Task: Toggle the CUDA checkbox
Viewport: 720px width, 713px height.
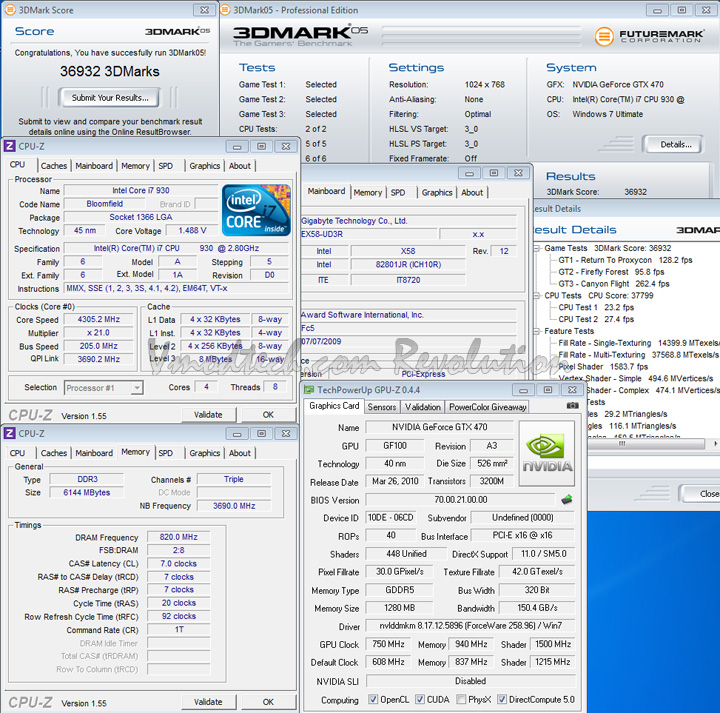Action: (x=420, y=699)
